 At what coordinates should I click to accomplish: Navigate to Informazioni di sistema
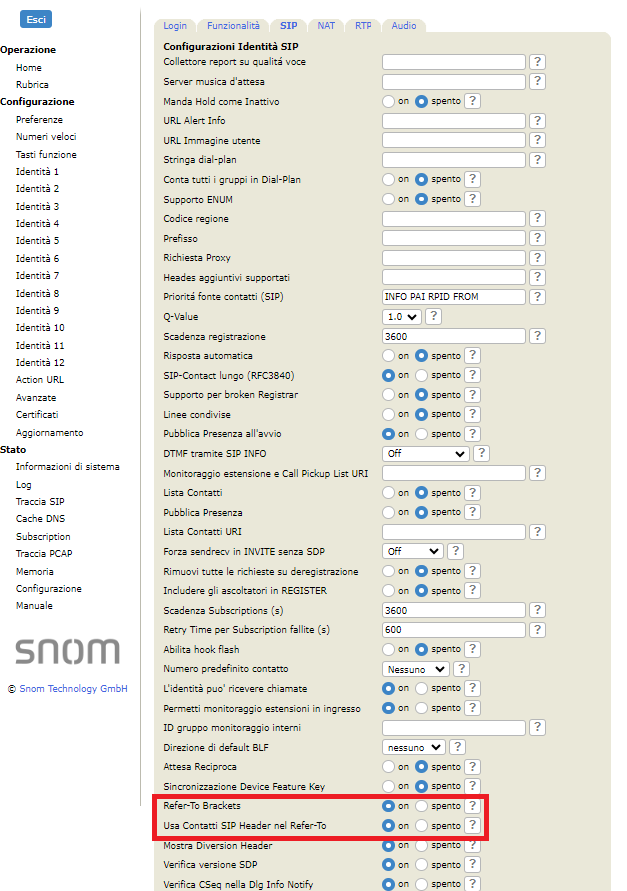[68, 467]
